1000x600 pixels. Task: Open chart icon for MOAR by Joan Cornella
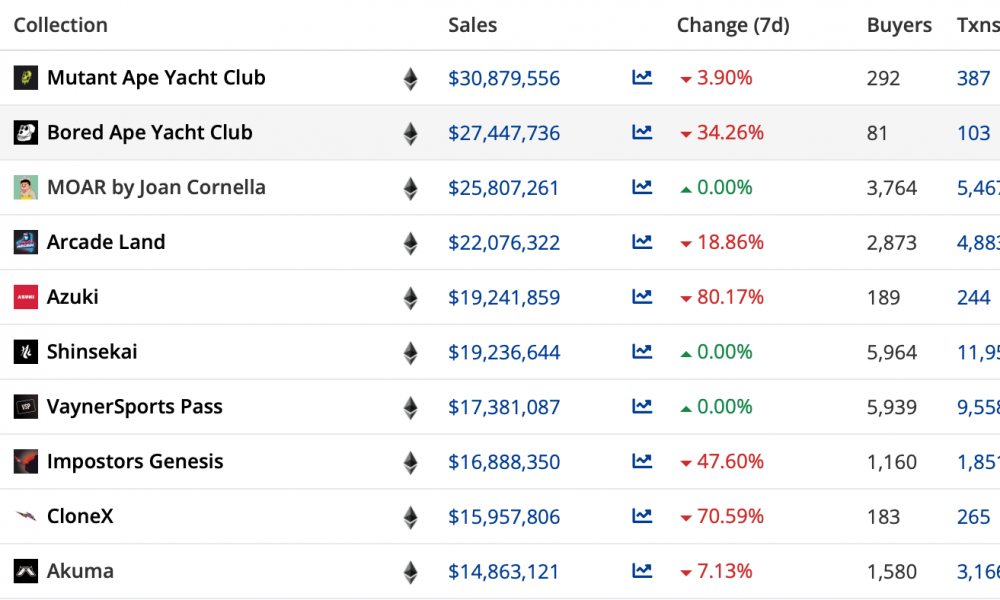pos(642,187)
